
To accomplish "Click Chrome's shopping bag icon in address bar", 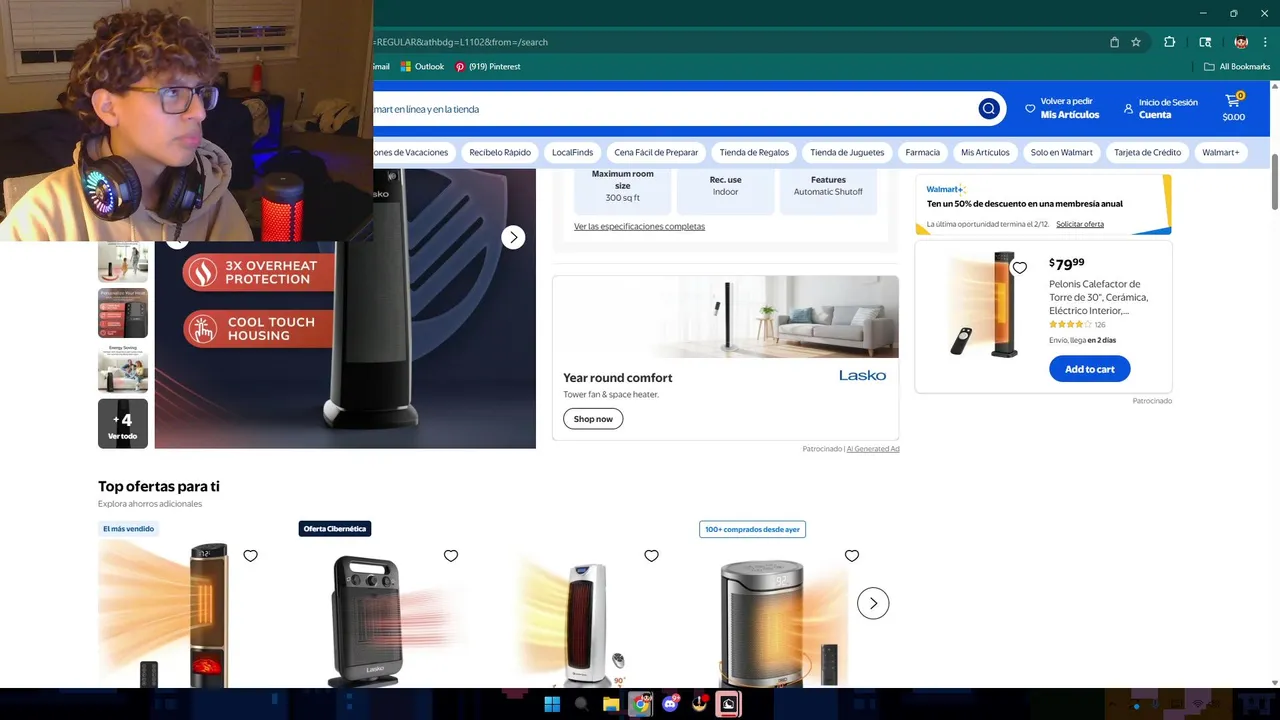I will [x=1114, y=42].
